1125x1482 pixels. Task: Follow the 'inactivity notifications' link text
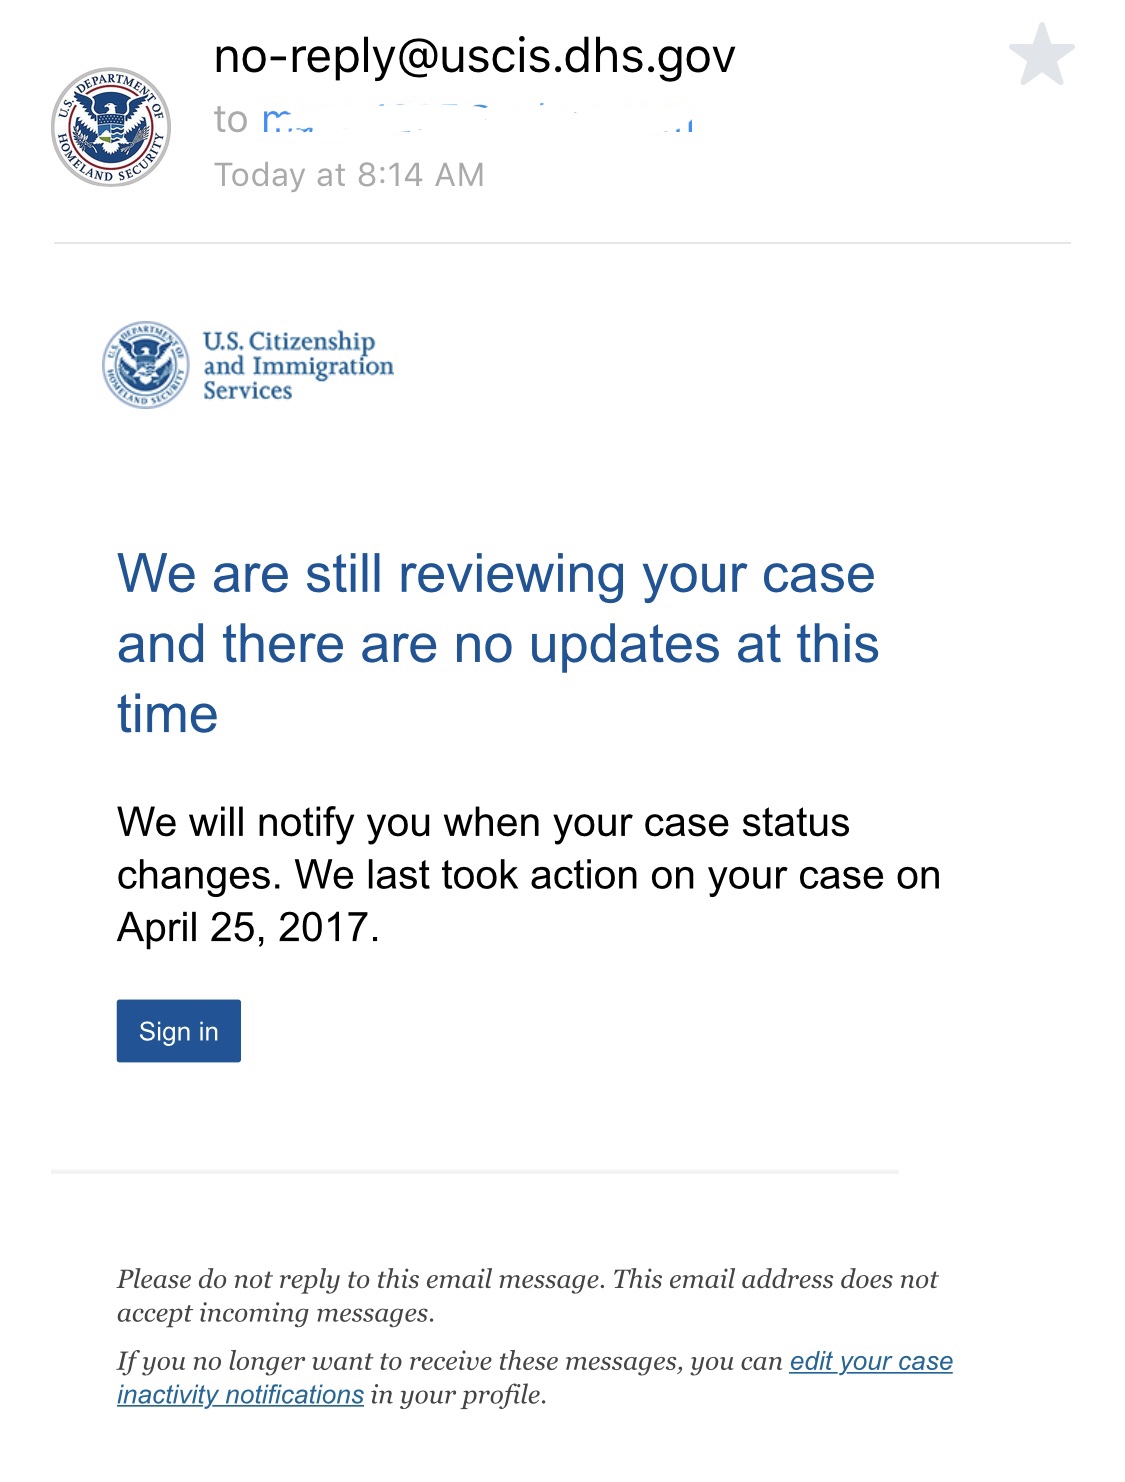pos(240,1394)
